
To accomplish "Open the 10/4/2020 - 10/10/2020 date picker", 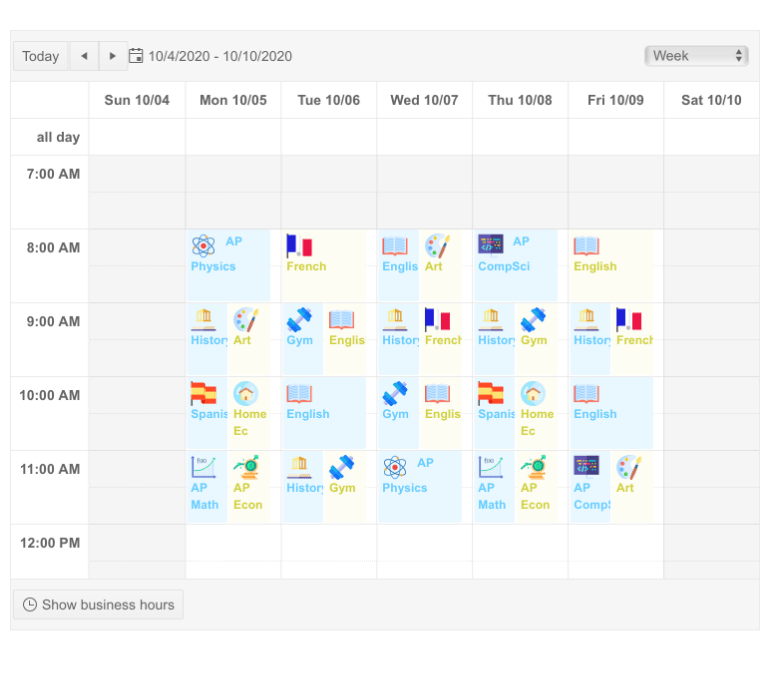I will pos(220,56).
